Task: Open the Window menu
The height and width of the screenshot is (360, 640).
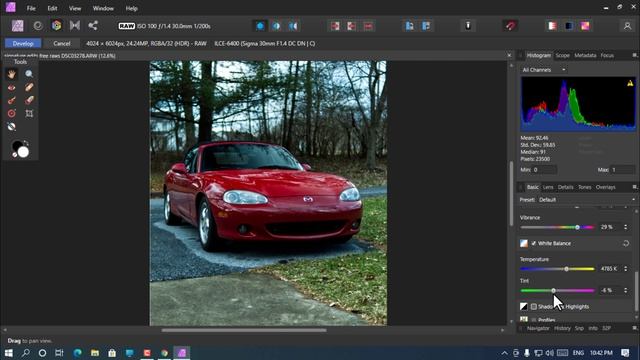Action: point(103,8)
